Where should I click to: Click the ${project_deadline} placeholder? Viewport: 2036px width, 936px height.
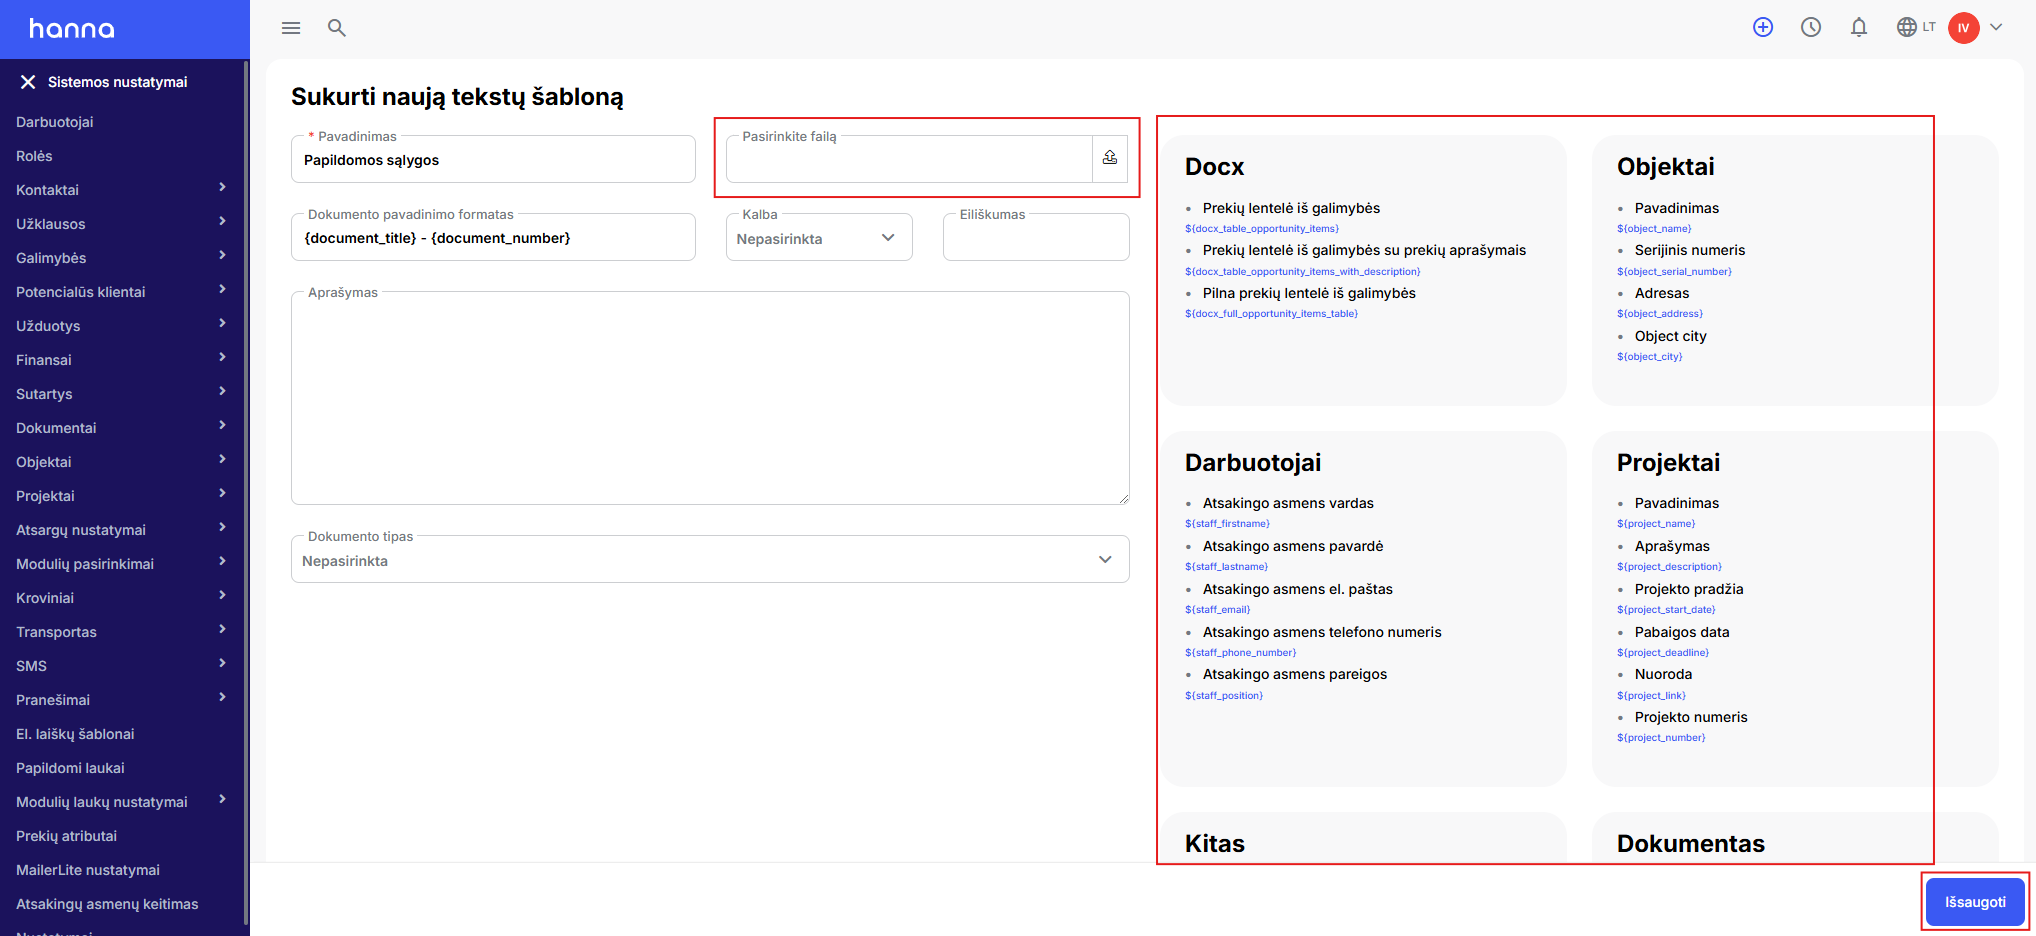[x=1663, y=653]
